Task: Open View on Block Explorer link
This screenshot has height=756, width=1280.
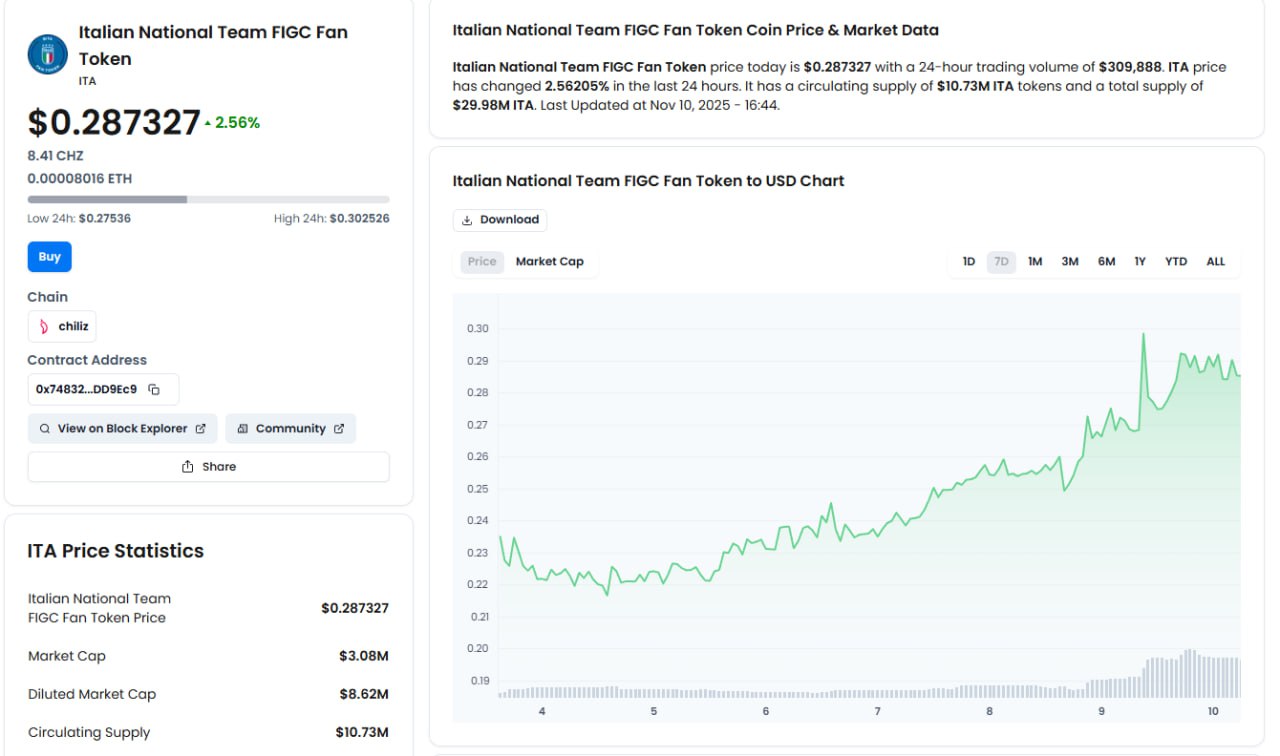Action: 122,429
